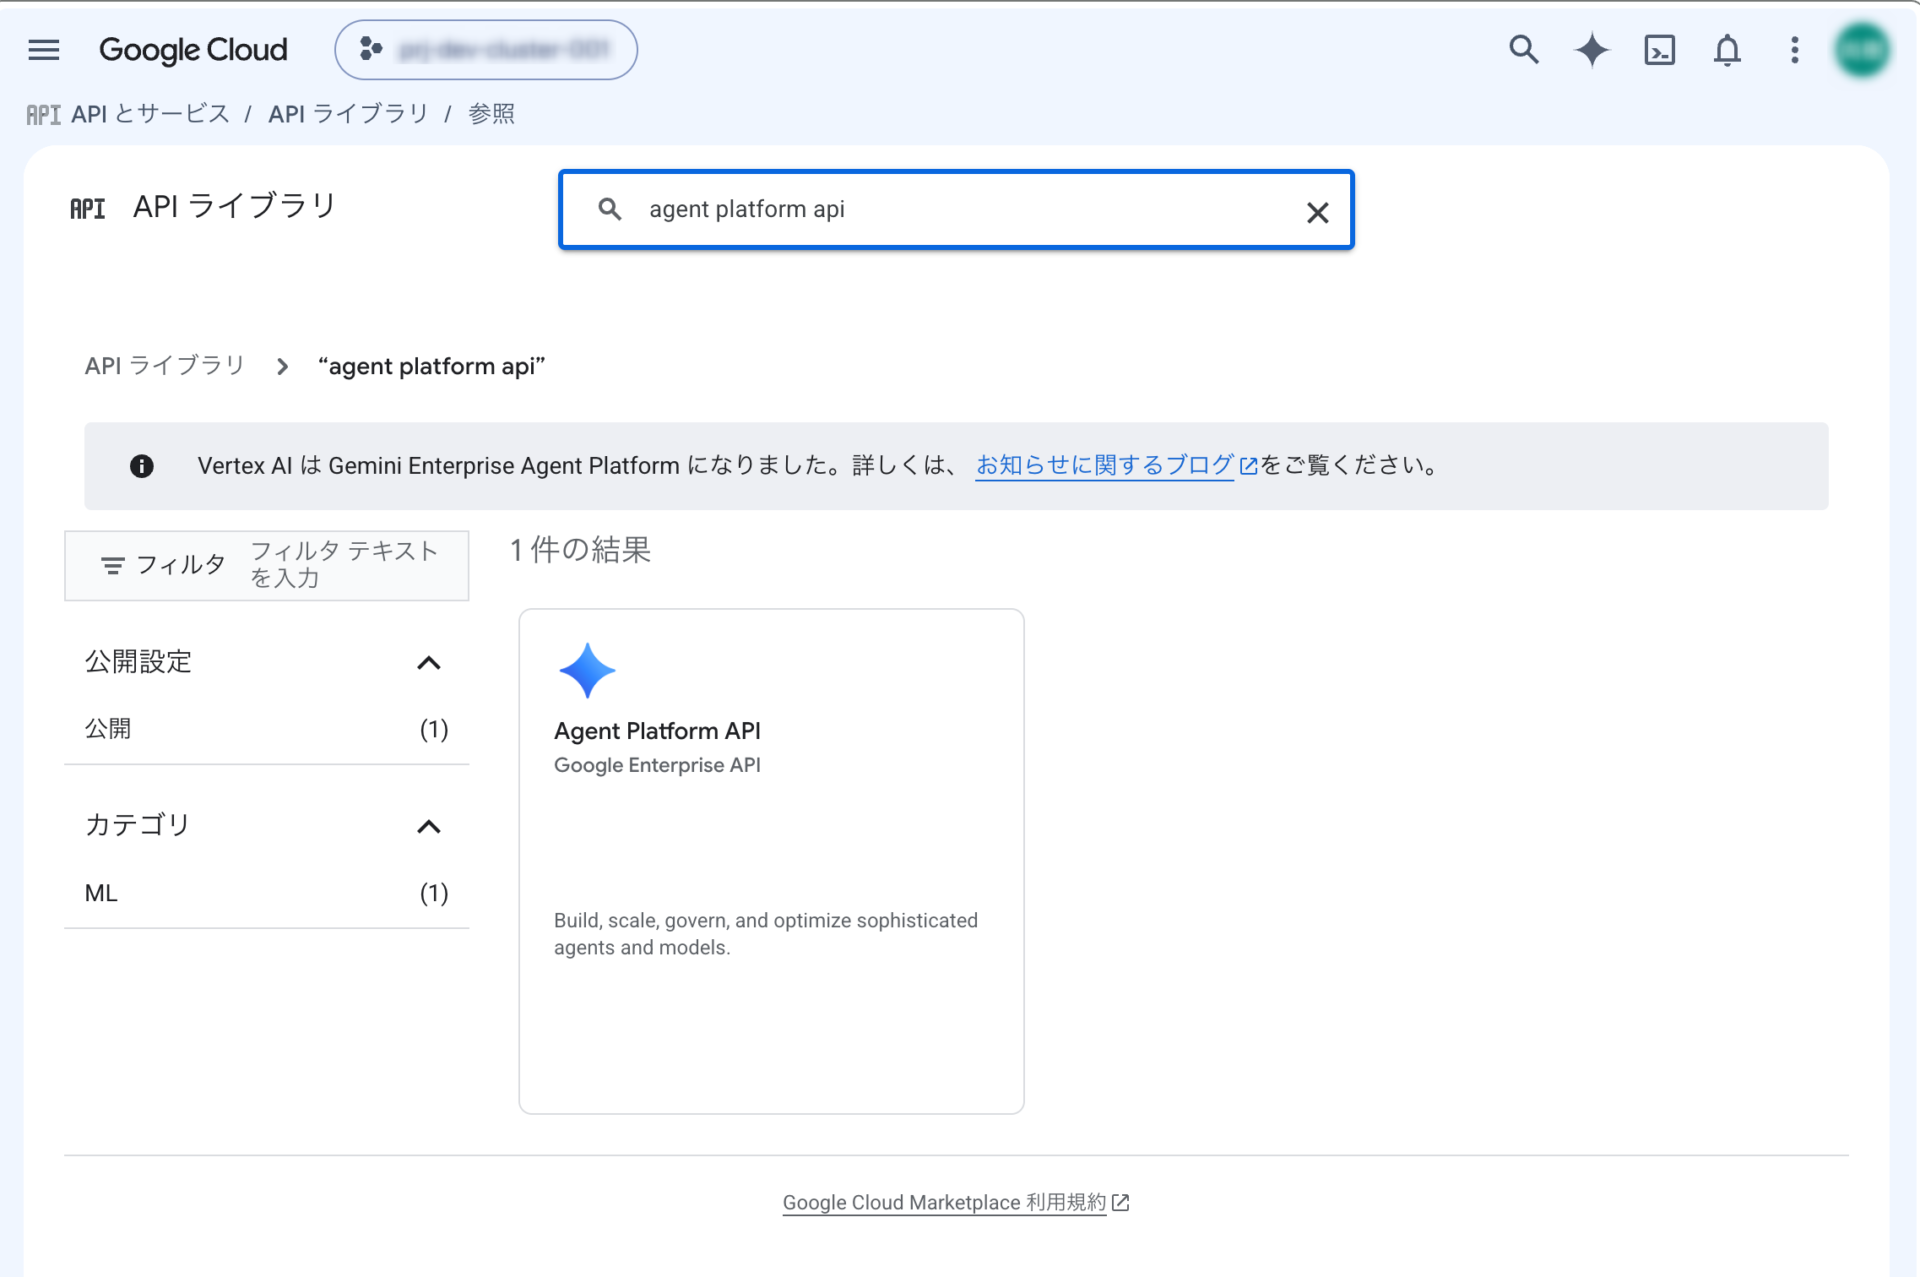The image size is (1920, 1277).
Task: Click the blue sparkle Agent Platform icon
Action: coord(587,670)
